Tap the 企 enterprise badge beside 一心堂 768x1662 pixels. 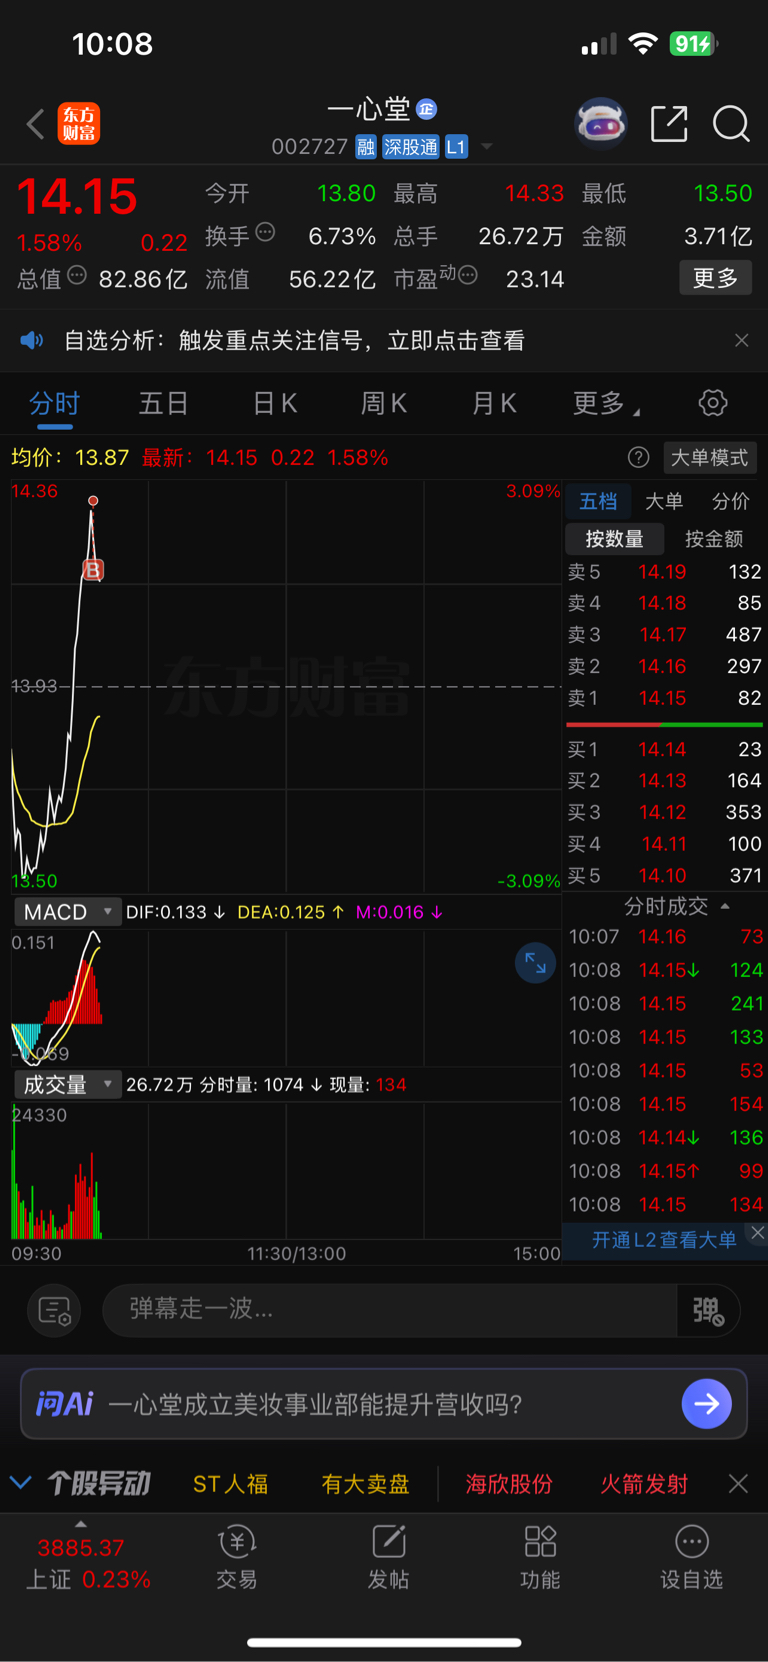pos(427,109)
